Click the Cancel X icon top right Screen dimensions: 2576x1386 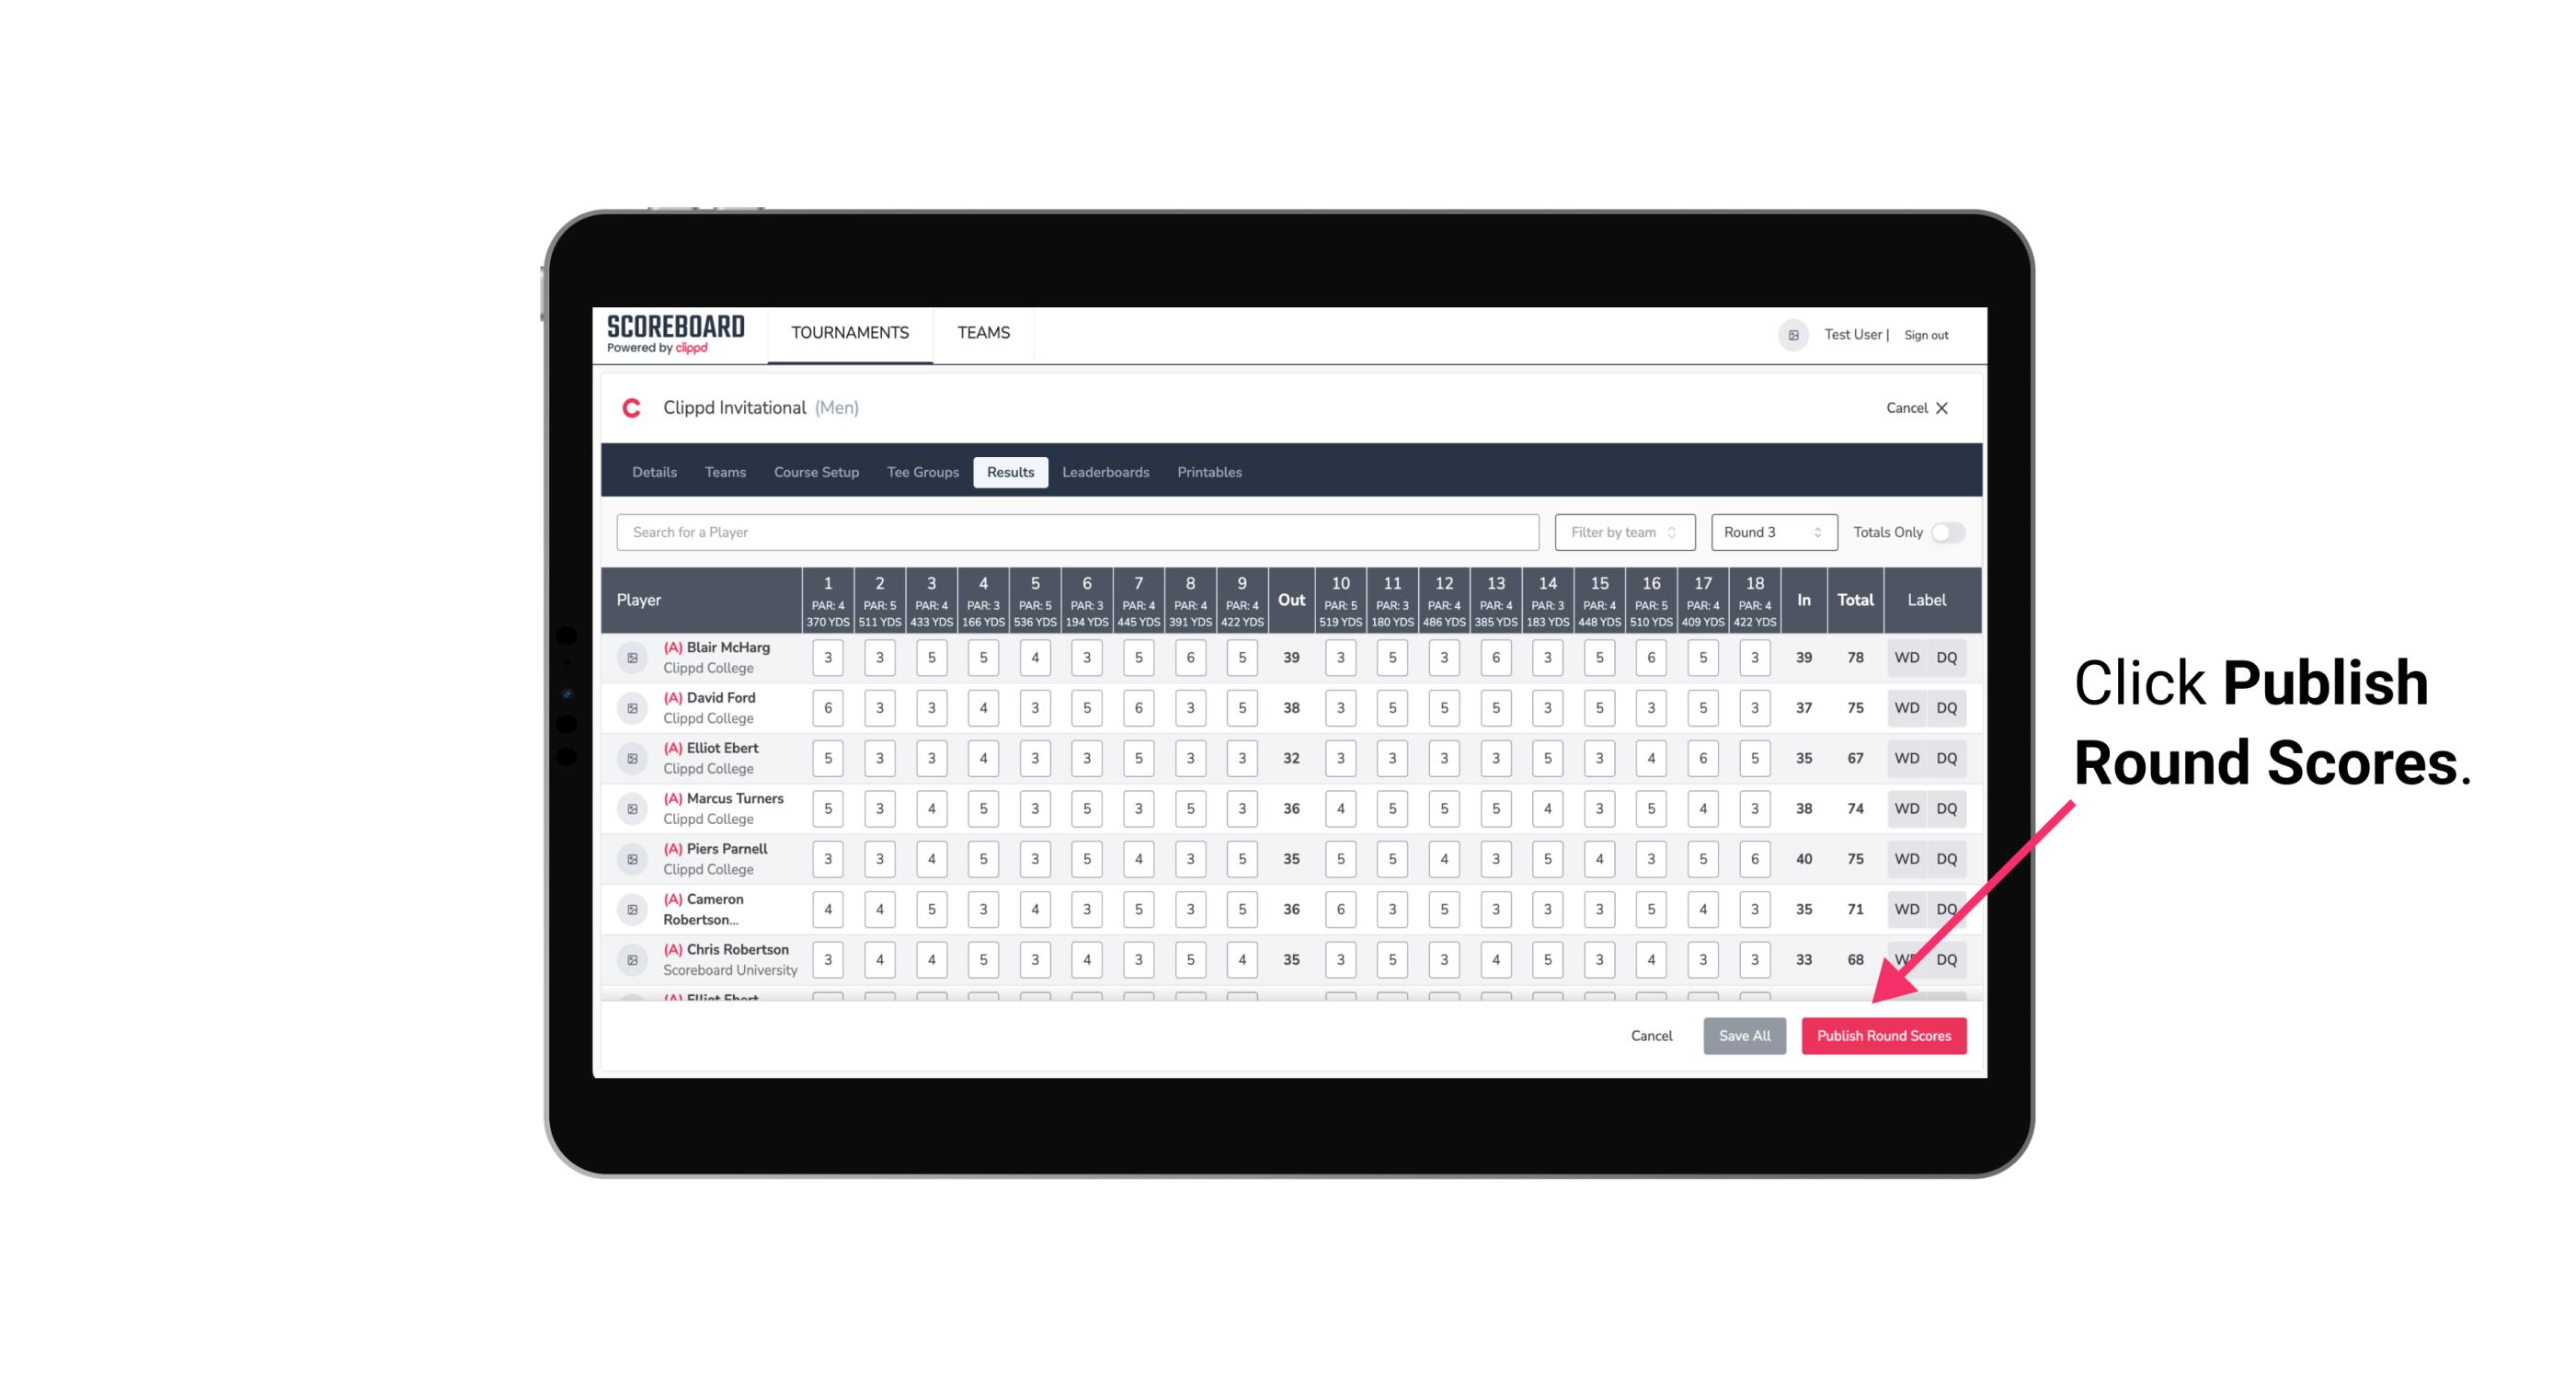[x=1941, y=407]
